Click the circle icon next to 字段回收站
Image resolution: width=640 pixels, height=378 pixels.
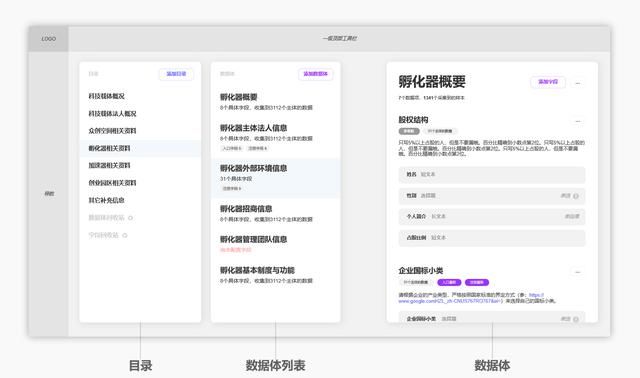[125, 236]
